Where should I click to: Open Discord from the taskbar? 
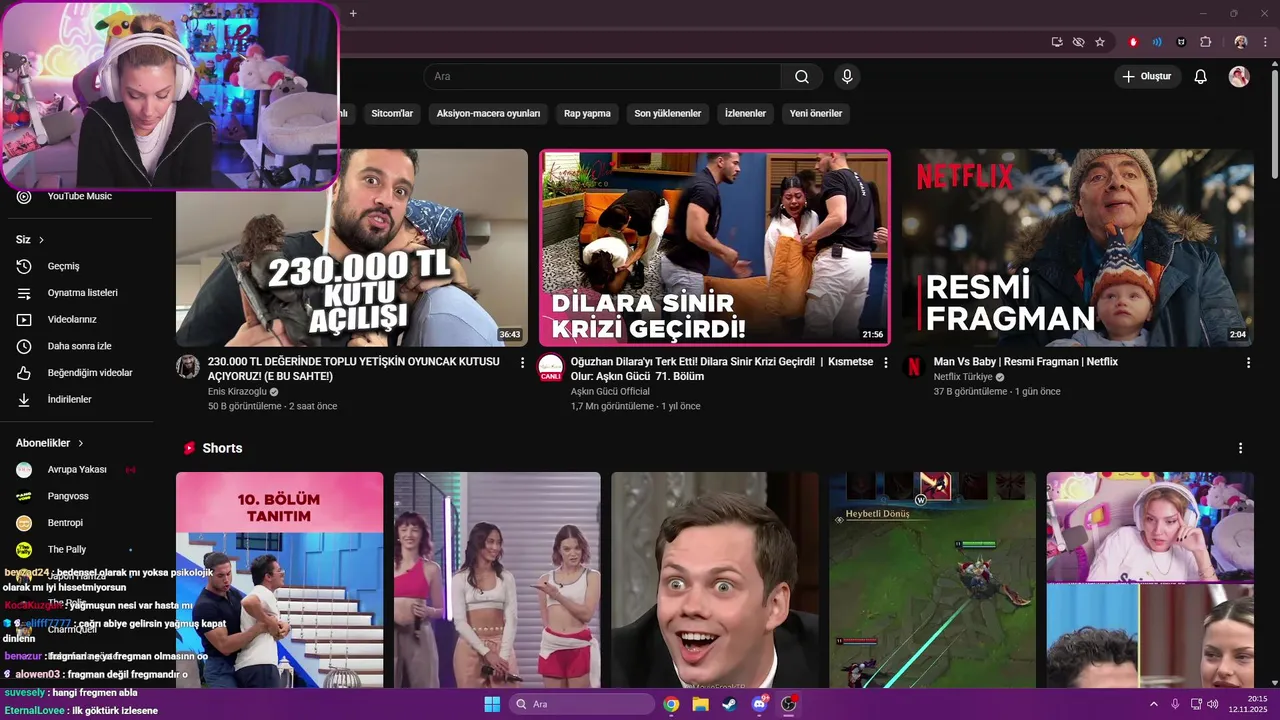coord(760,704)
